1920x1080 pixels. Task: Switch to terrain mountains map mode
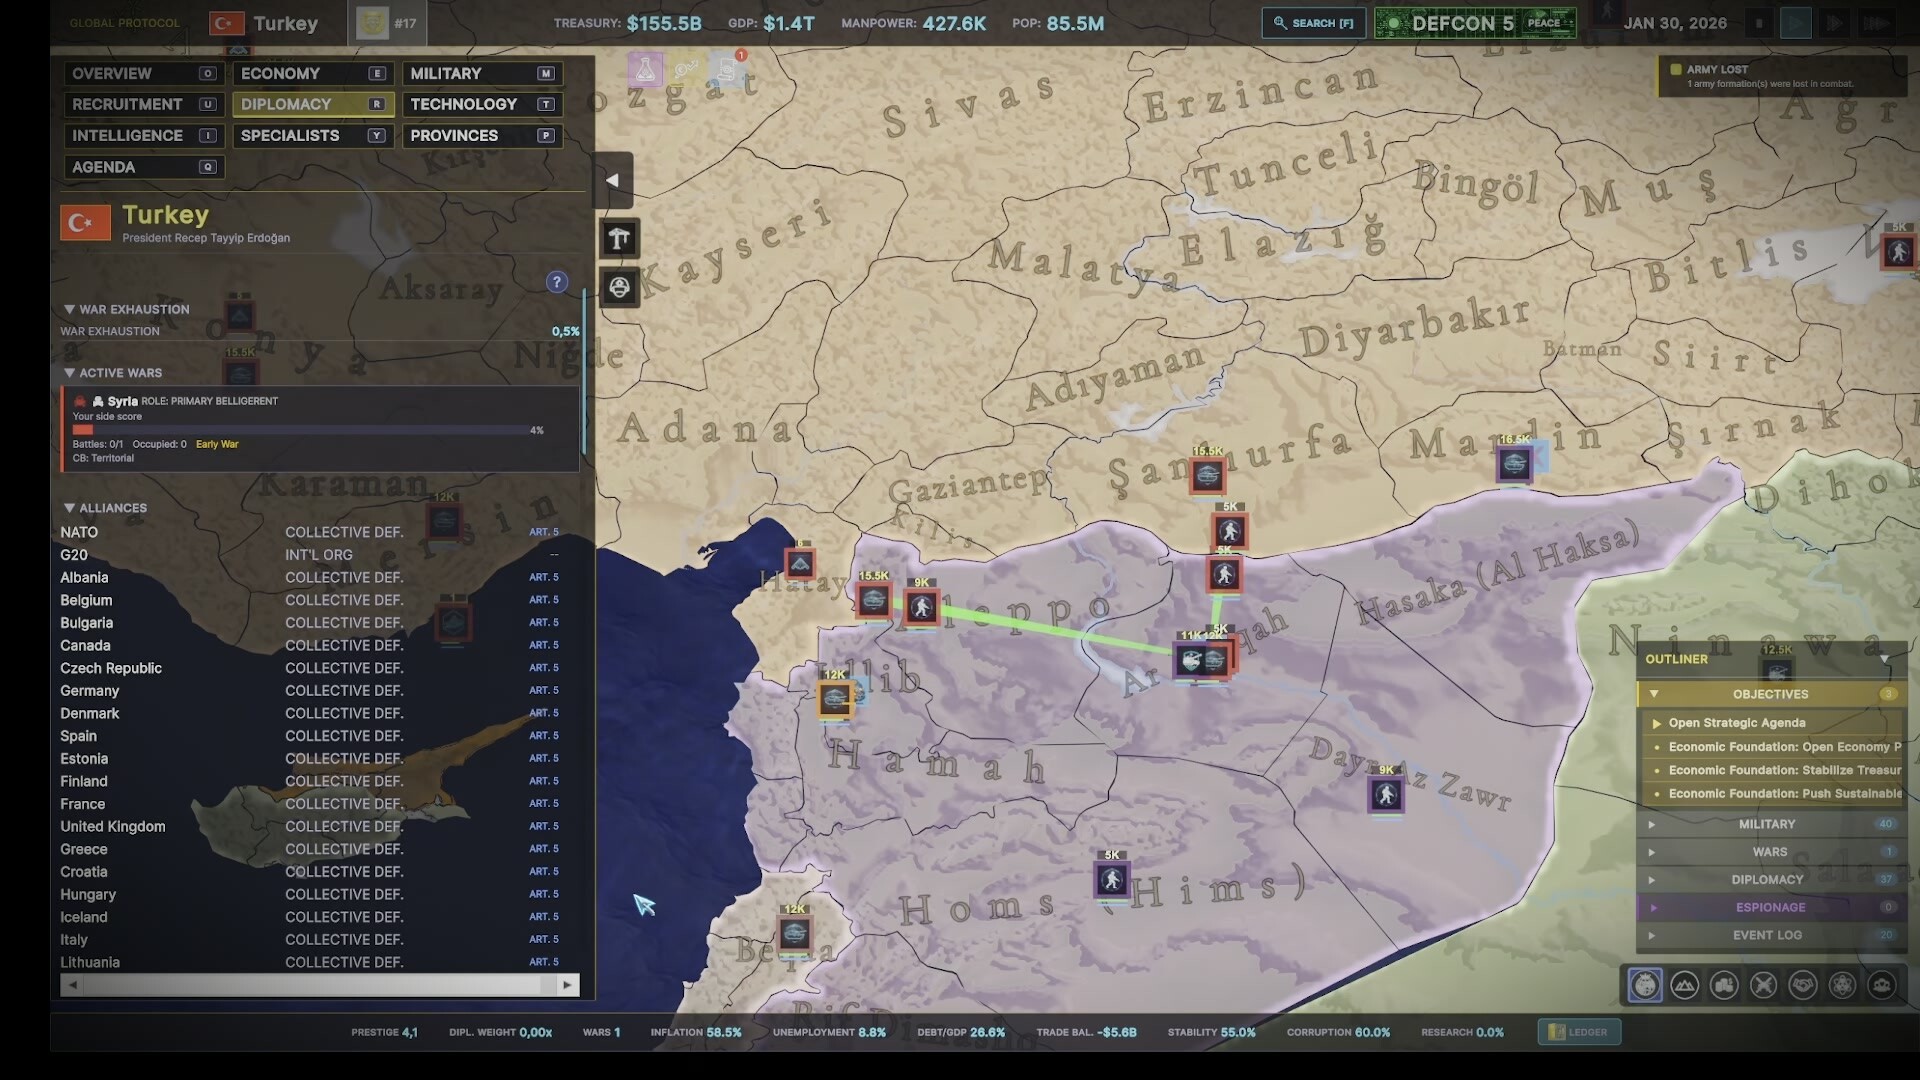click(x=1685, y=985)
